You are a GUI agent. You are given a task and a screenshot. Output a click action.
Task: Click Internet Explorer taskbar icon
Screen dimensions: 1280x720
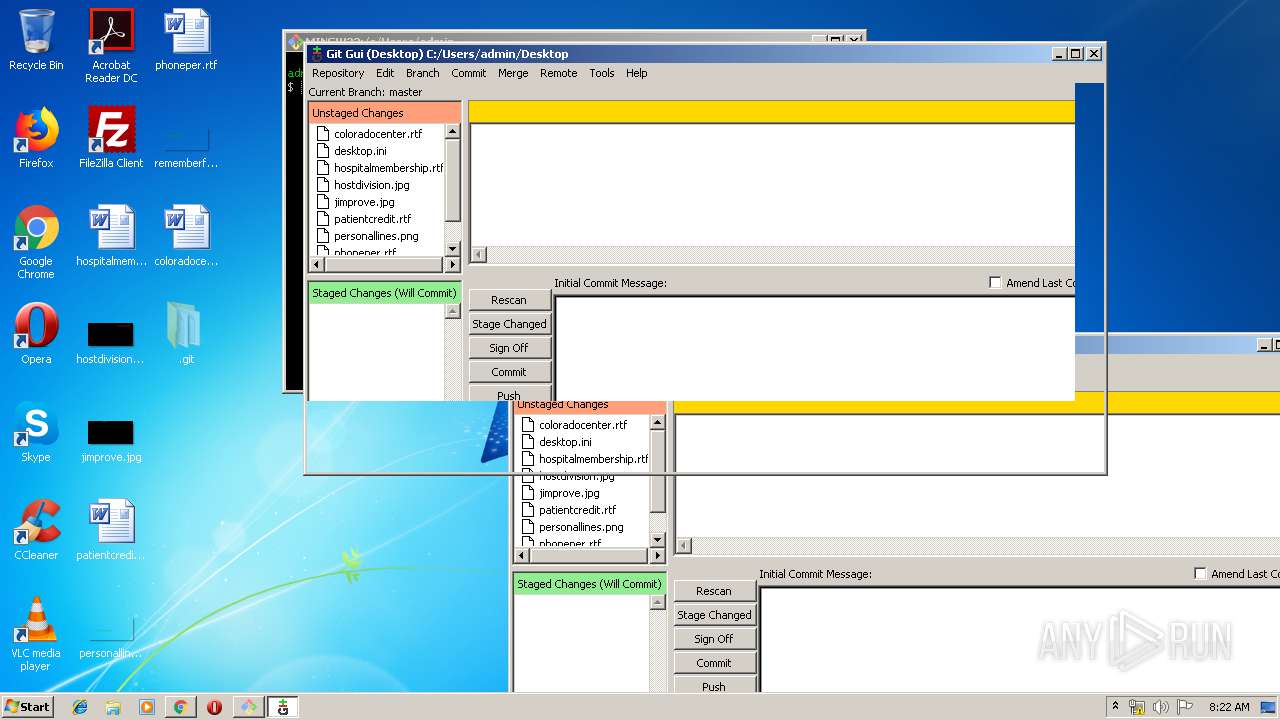[80, 707]
